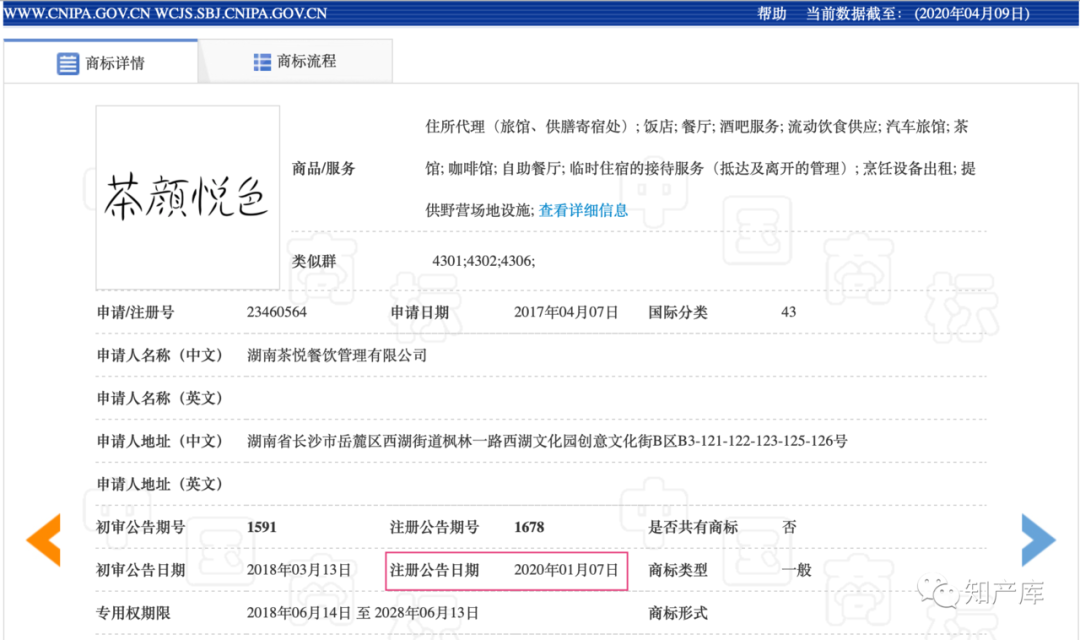Select application date 2017年04月07日
Screen dimensions: 1080x640
coord(565,312)
